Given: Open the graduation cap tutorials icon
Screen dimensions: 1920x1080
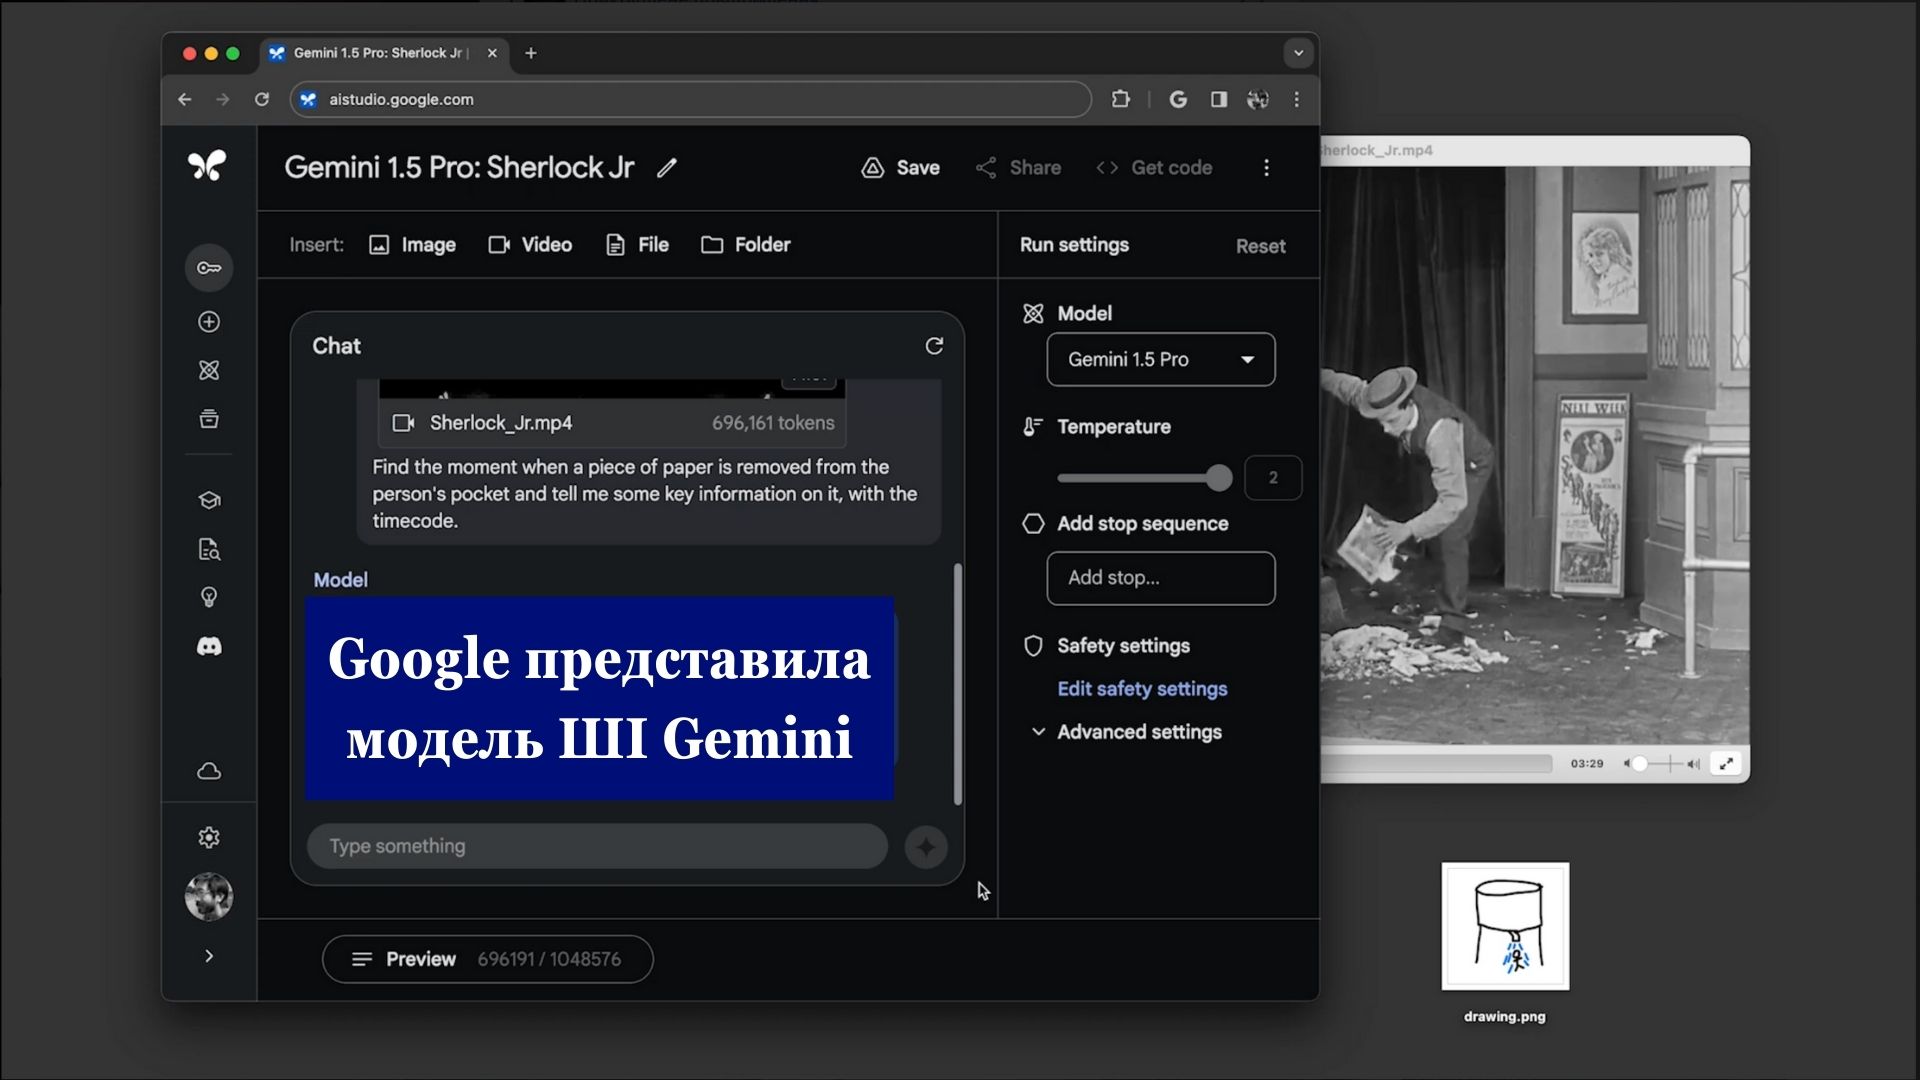Looking at the screenshot, I should [x=209, y=500].
